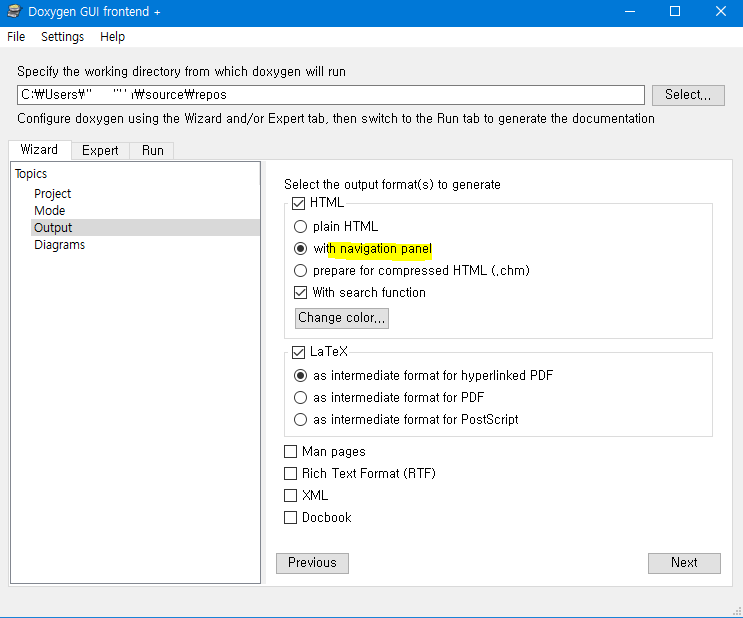Select the Mode topic
Screen dimensions: 743x618
tap(49, 211)
